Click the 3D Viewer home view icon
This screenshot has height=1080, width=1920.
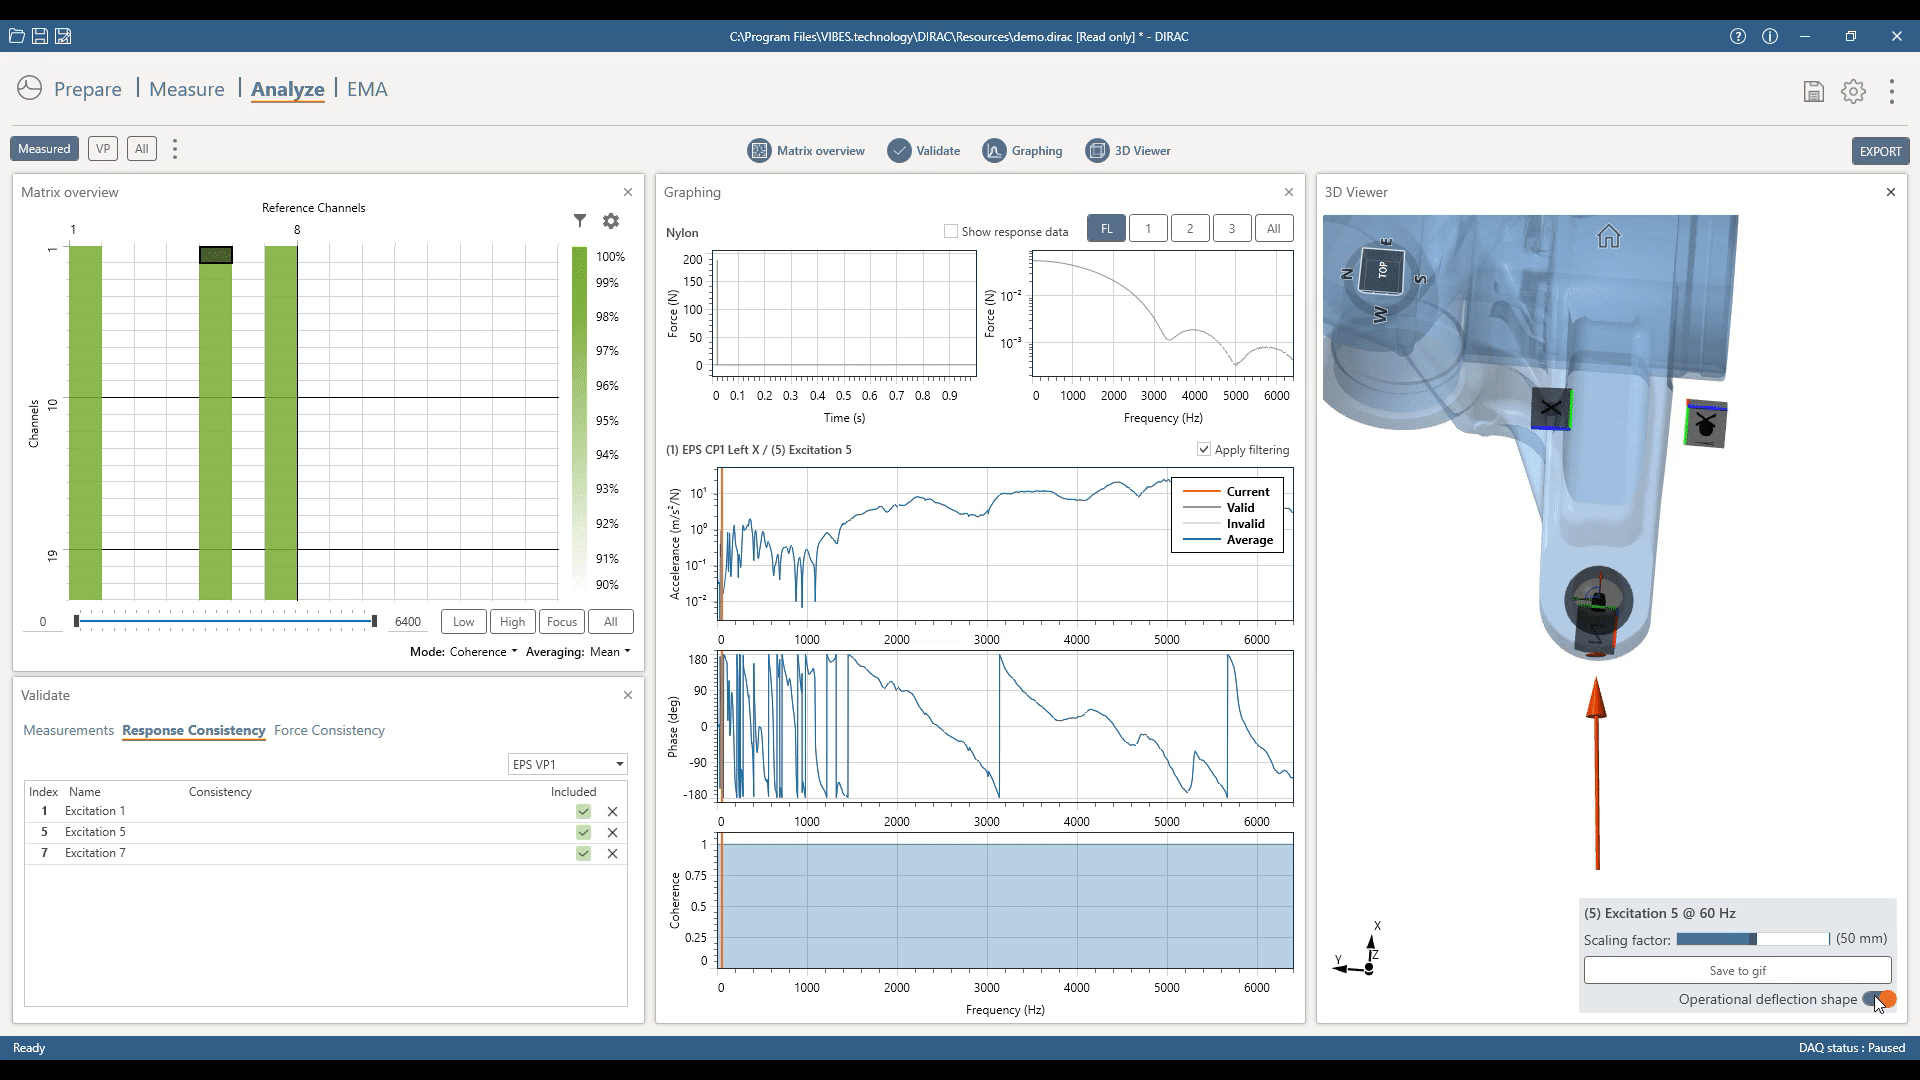click(1608, 237)
